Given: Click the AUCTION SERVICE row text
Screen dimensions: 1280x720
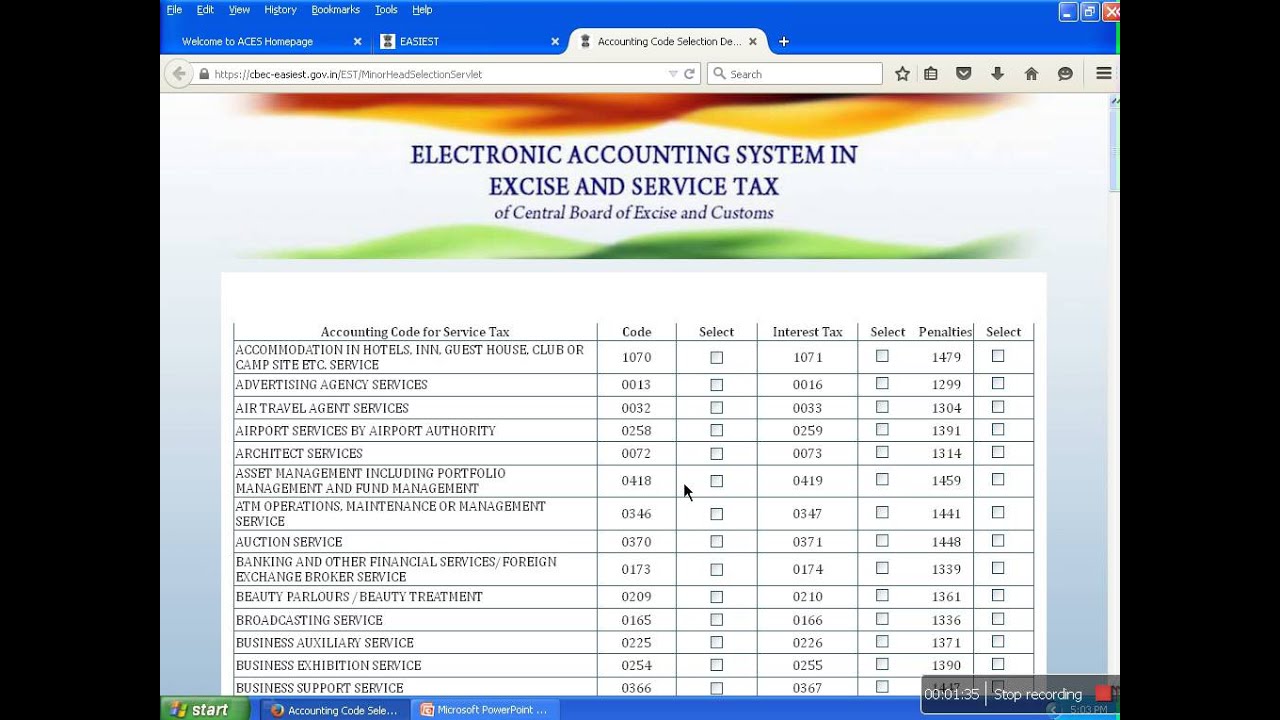Looking at the screenshot, I should pyautogui.click(x=289, y=542).
